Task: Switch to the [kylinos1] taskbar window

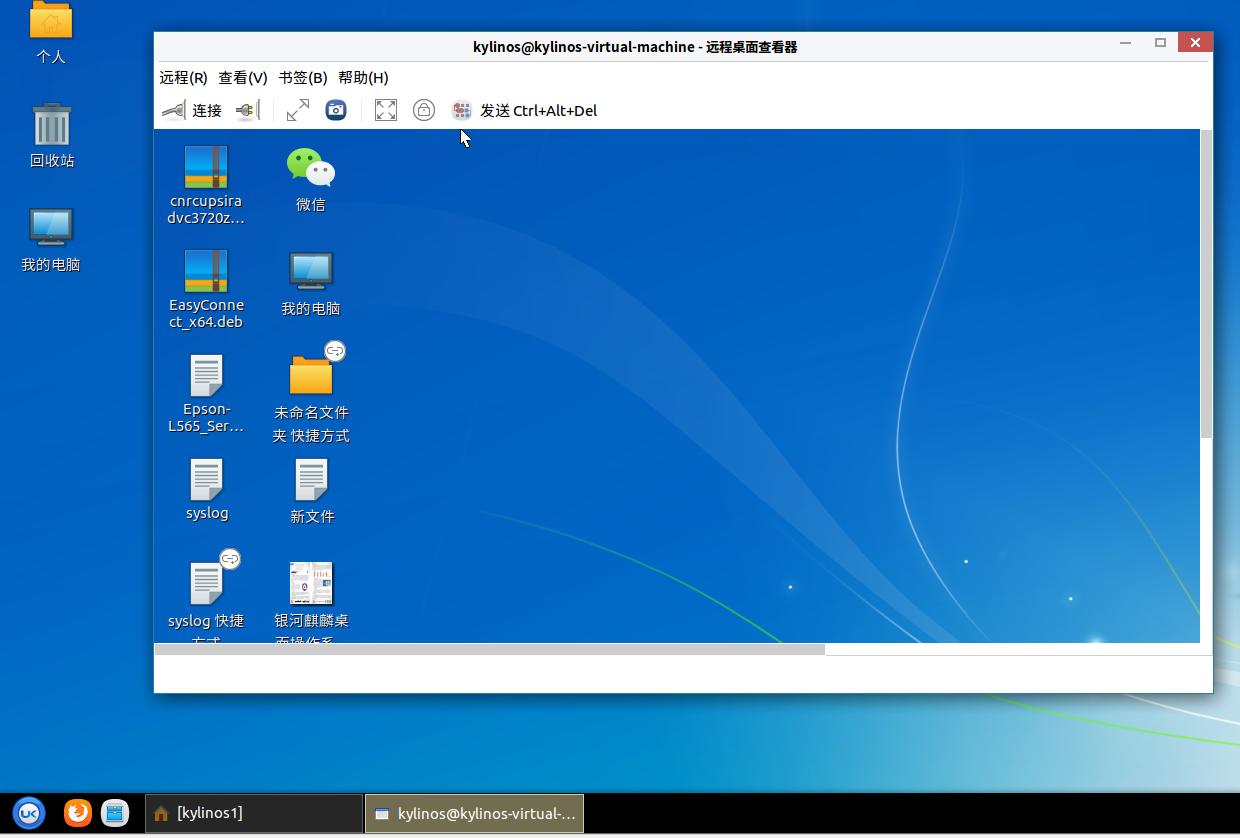Action: coord(254,813)
